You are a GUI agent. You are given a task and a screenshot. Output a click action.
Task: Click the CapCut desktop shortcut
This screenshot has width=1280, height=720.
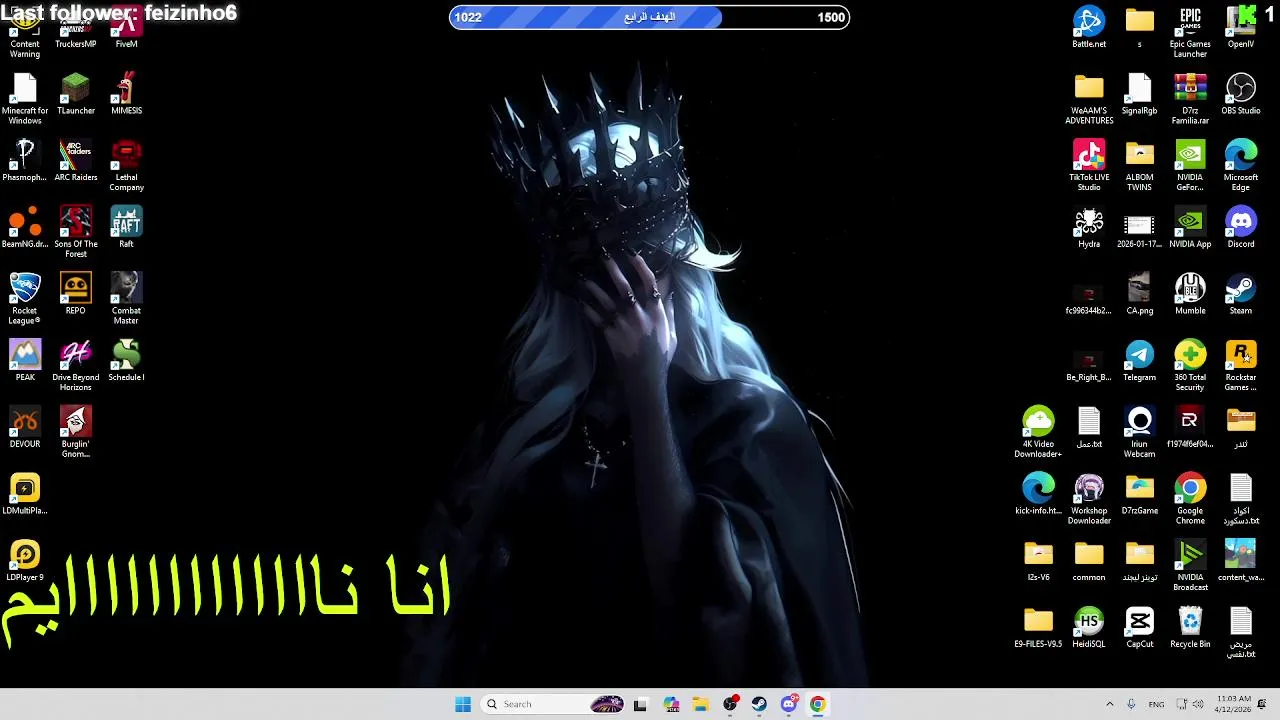(x=1140, y=627)
